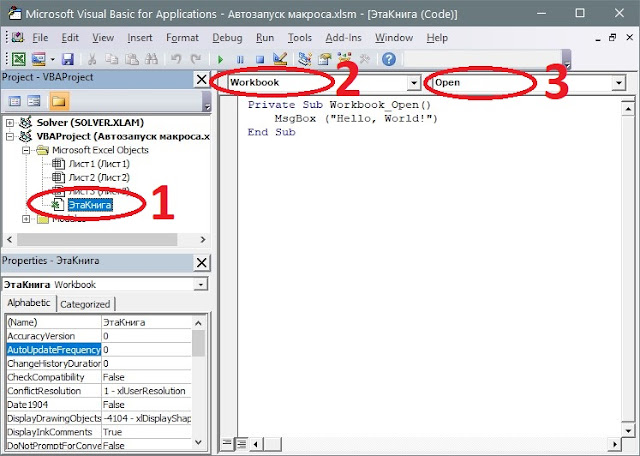Open Visual Basic Help question icon

[x=389, y=59]
